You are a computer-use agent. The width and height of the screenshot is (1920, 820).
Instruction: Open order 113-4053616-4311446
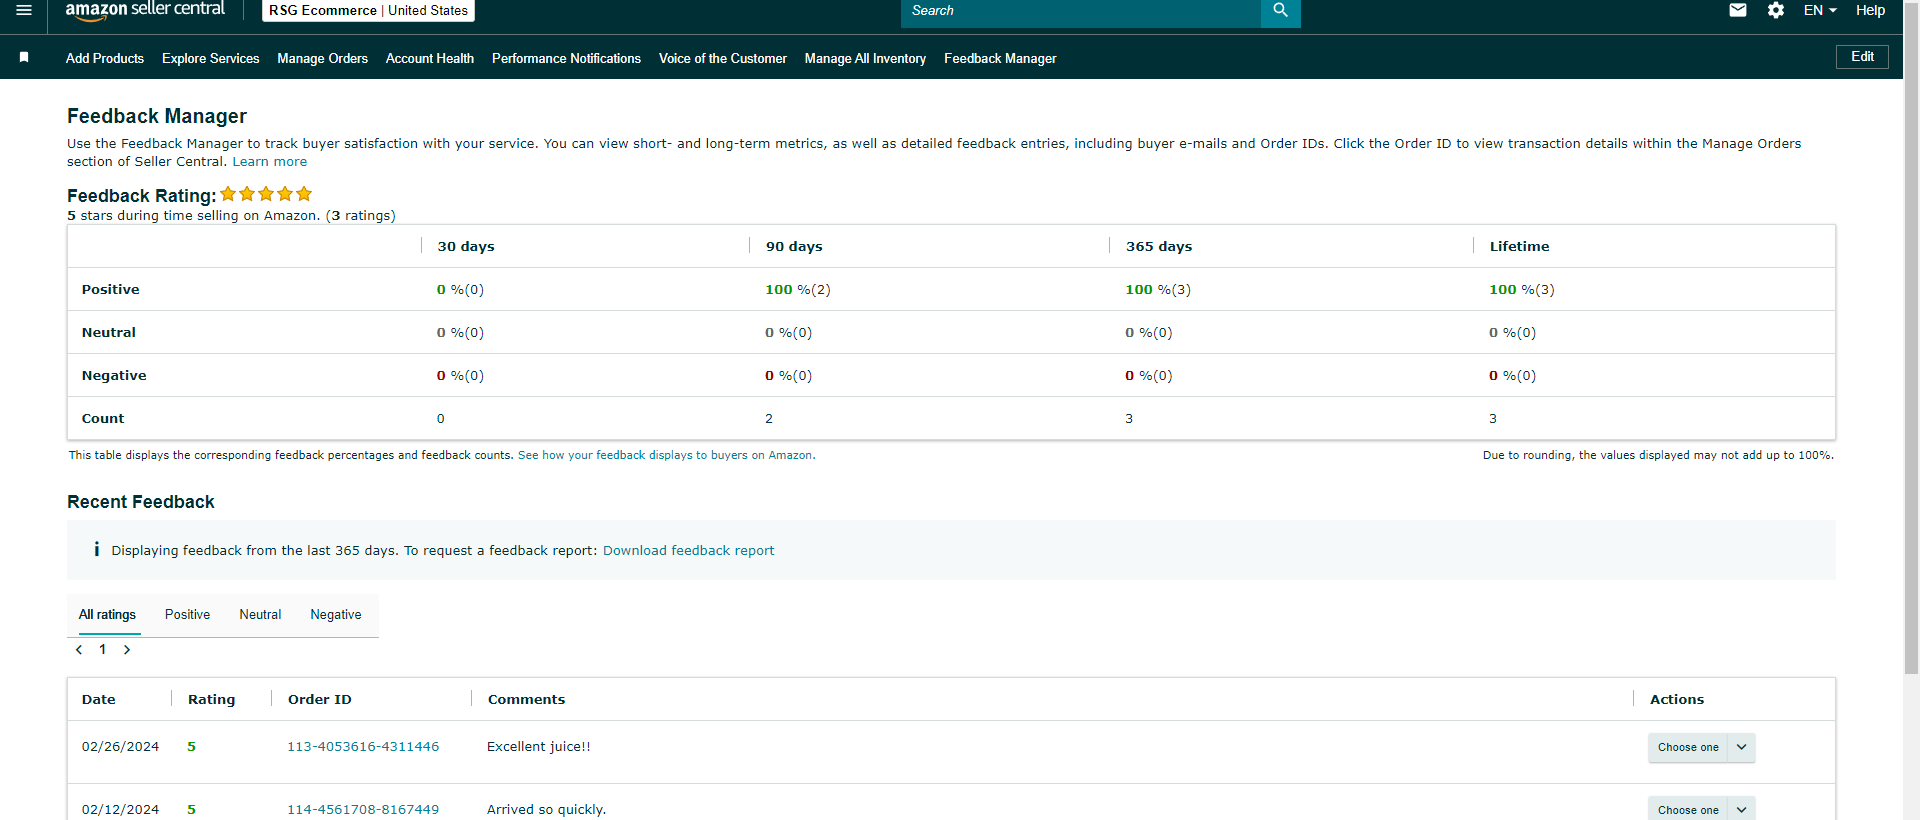pos(363,747)
